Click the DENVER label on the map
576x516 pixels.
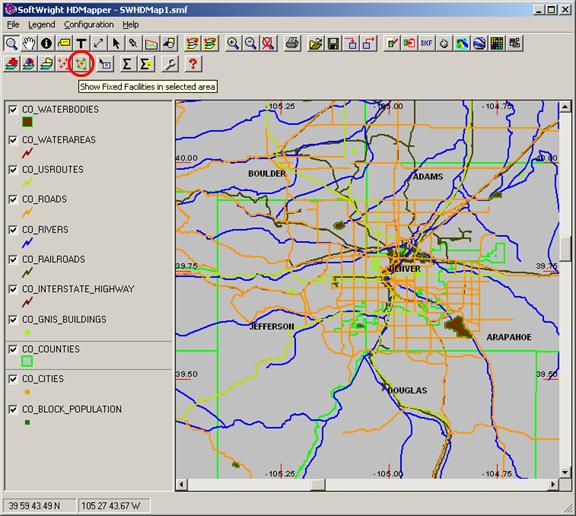coord(404,269)
